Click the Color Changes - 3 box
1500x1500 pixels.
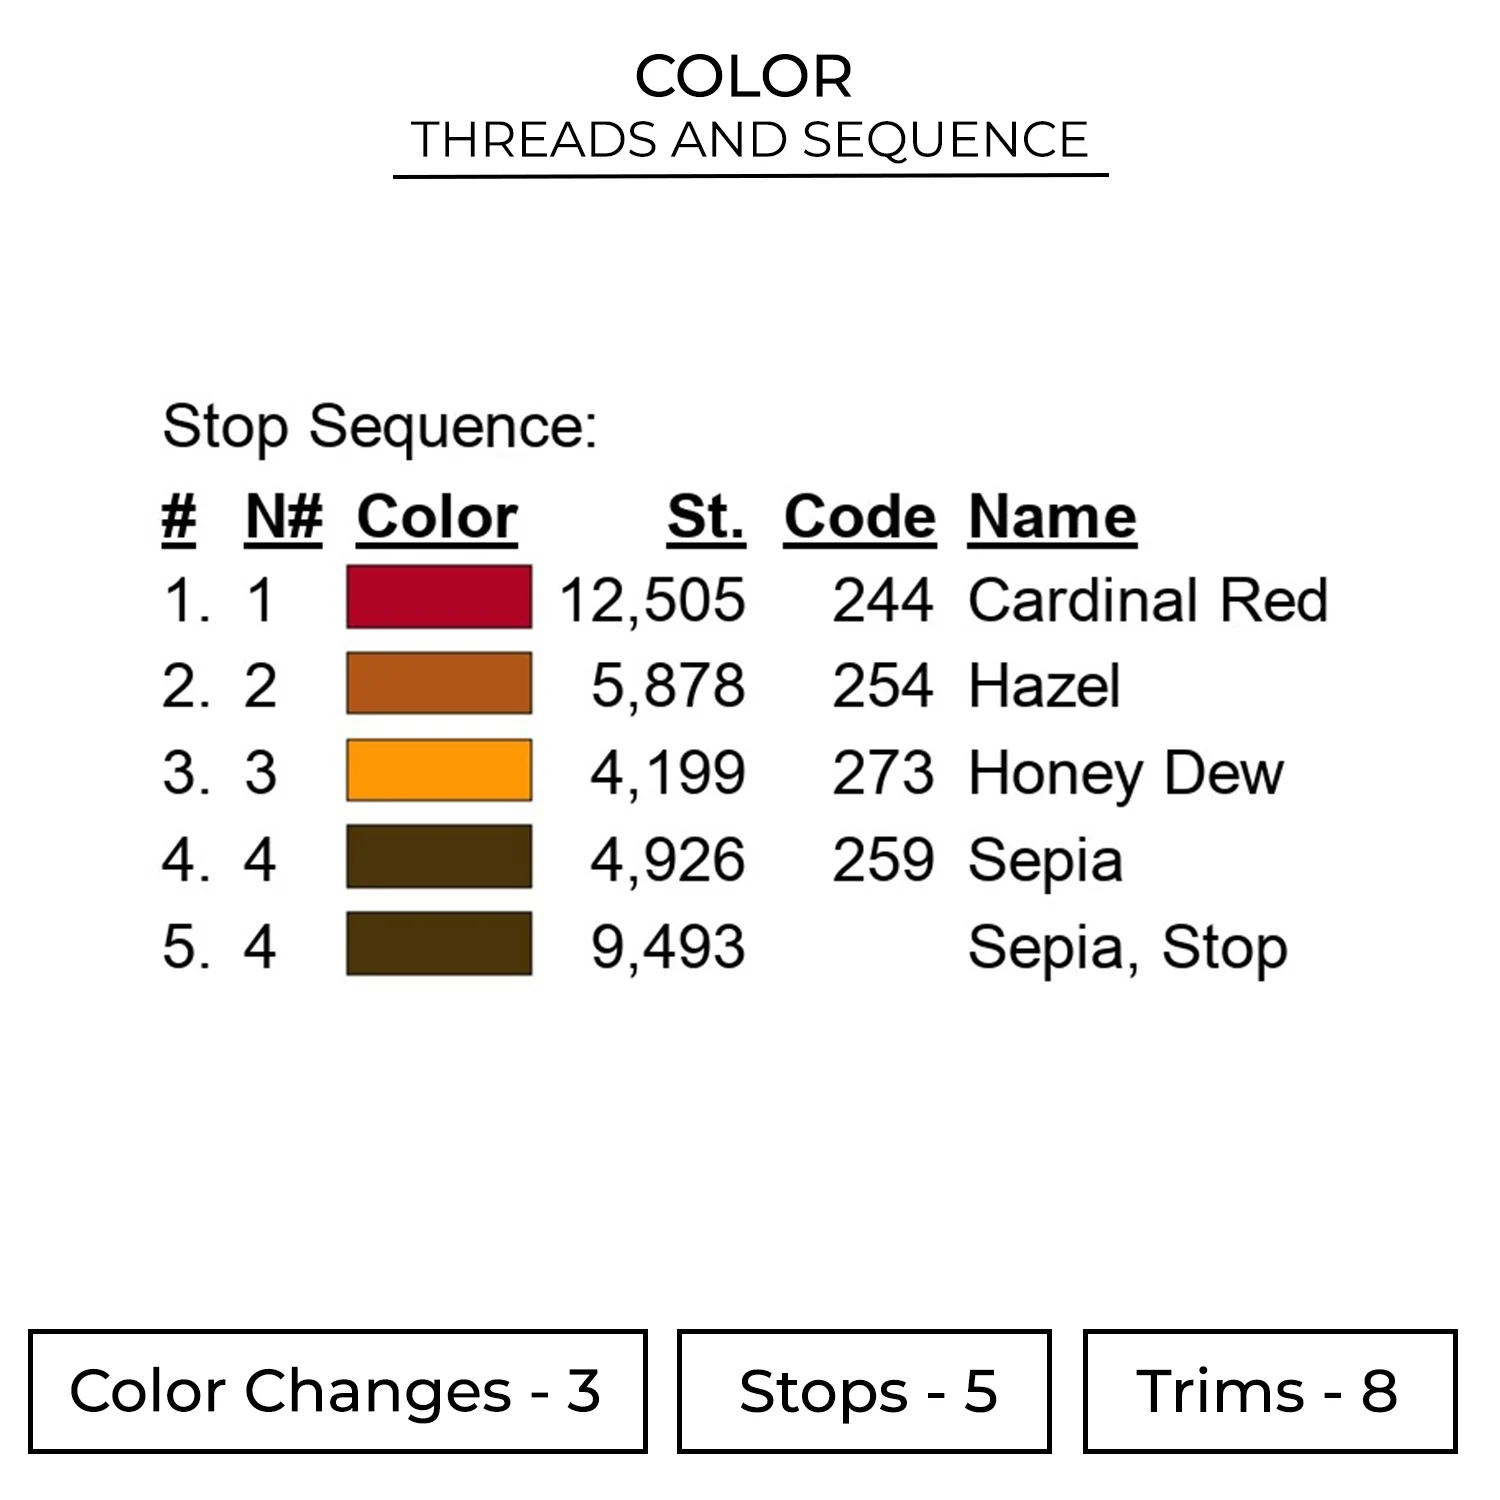point(337,1391)
